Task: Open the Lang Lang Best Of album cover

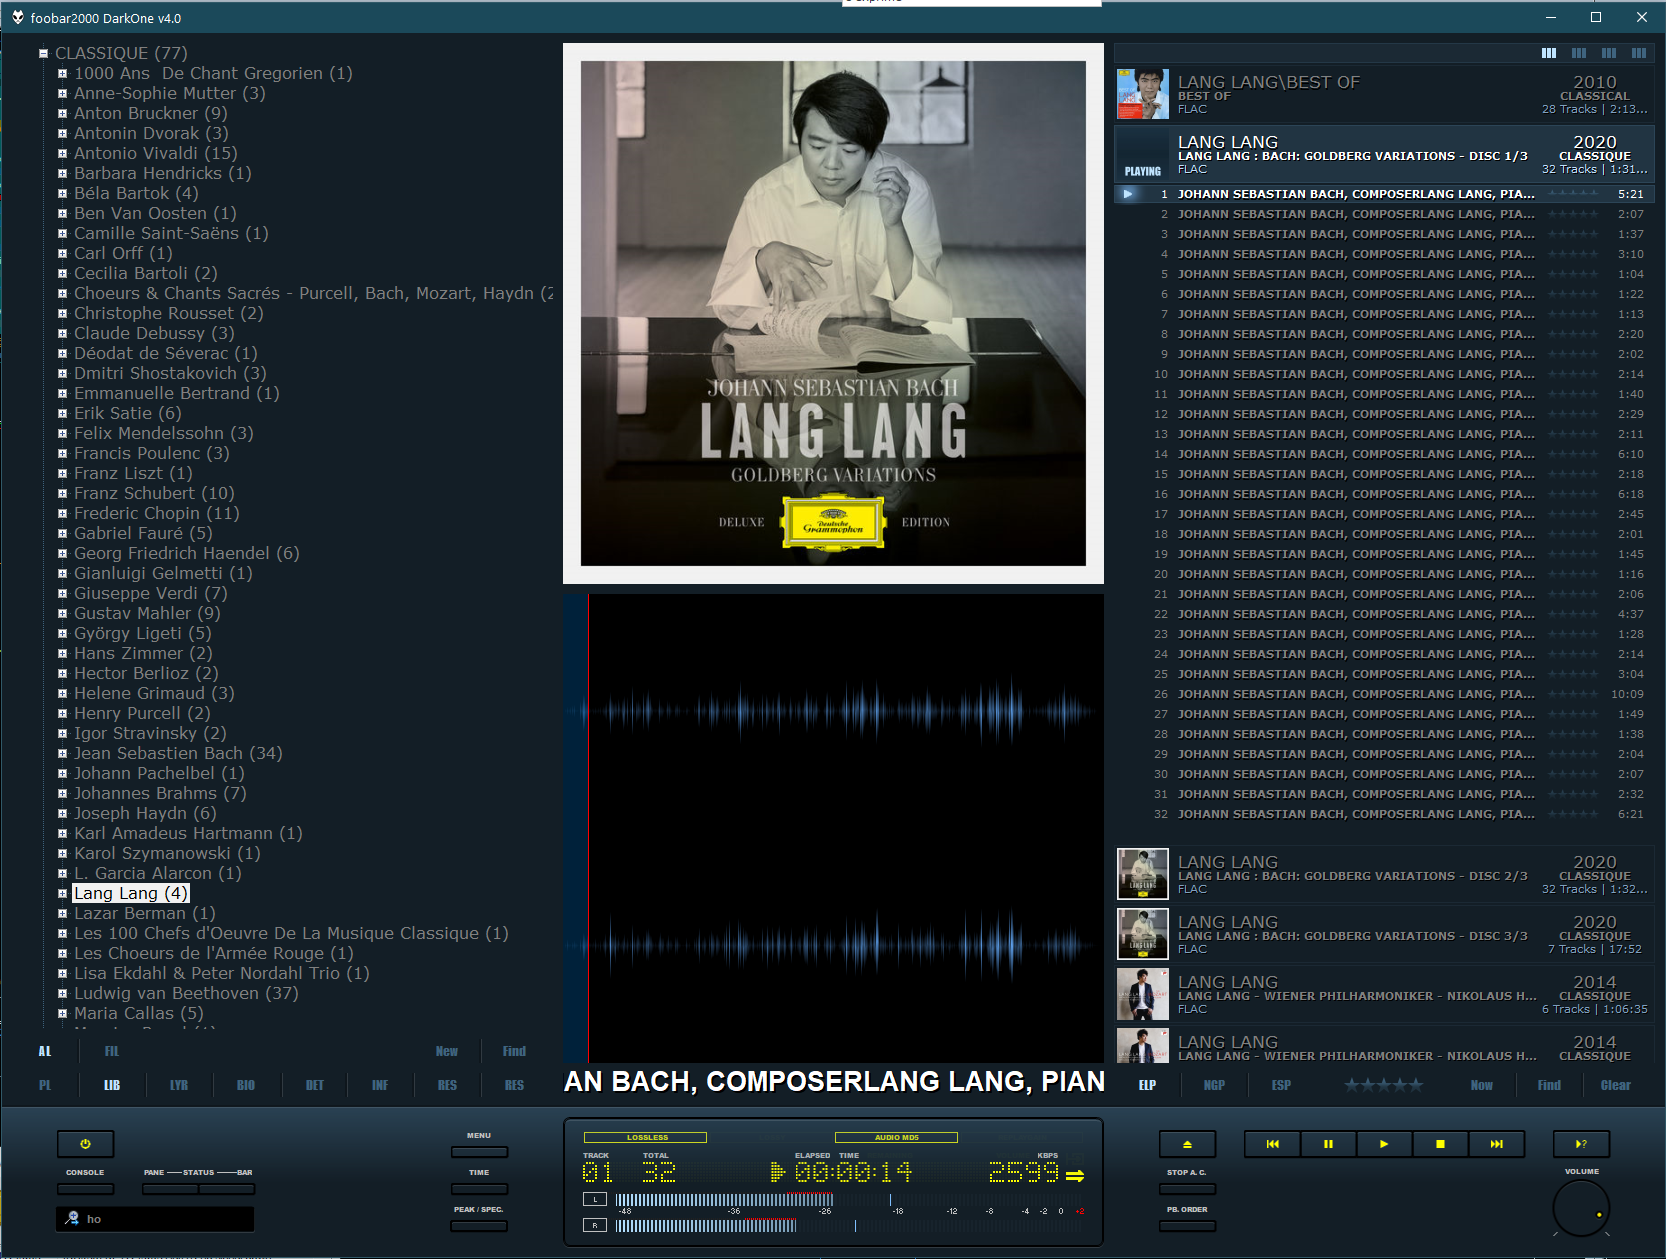Action: pyautogui.click(x=1143, y=94)
